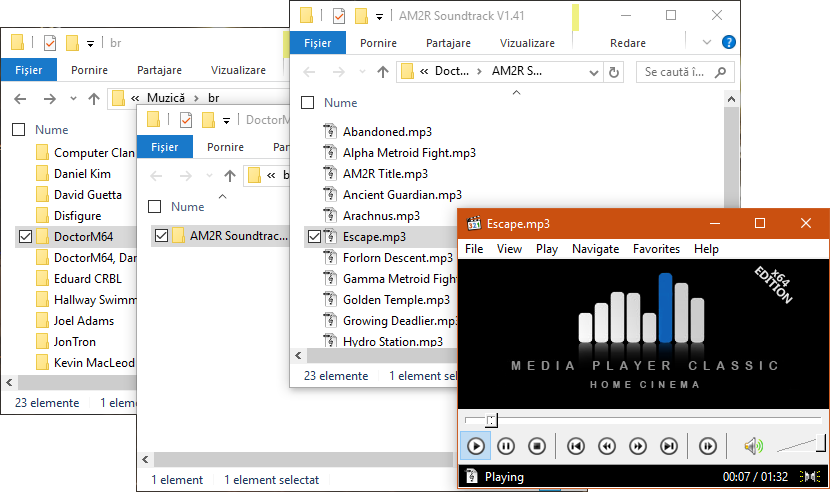Click the Play button in Media Player Classic
This screenshot has height=492, width=830.
coord(475,446)
